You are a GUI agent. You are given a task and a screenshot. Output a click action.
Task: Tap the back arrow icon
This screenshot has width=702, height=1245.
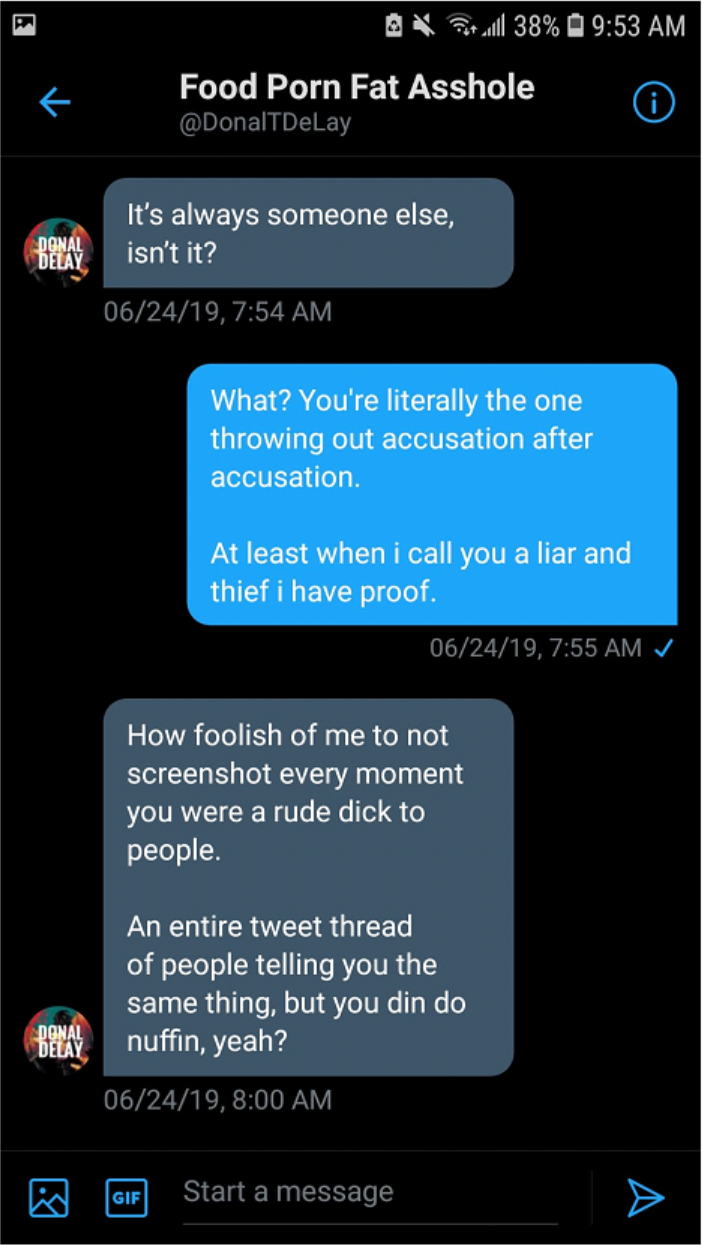pos(54,102)
